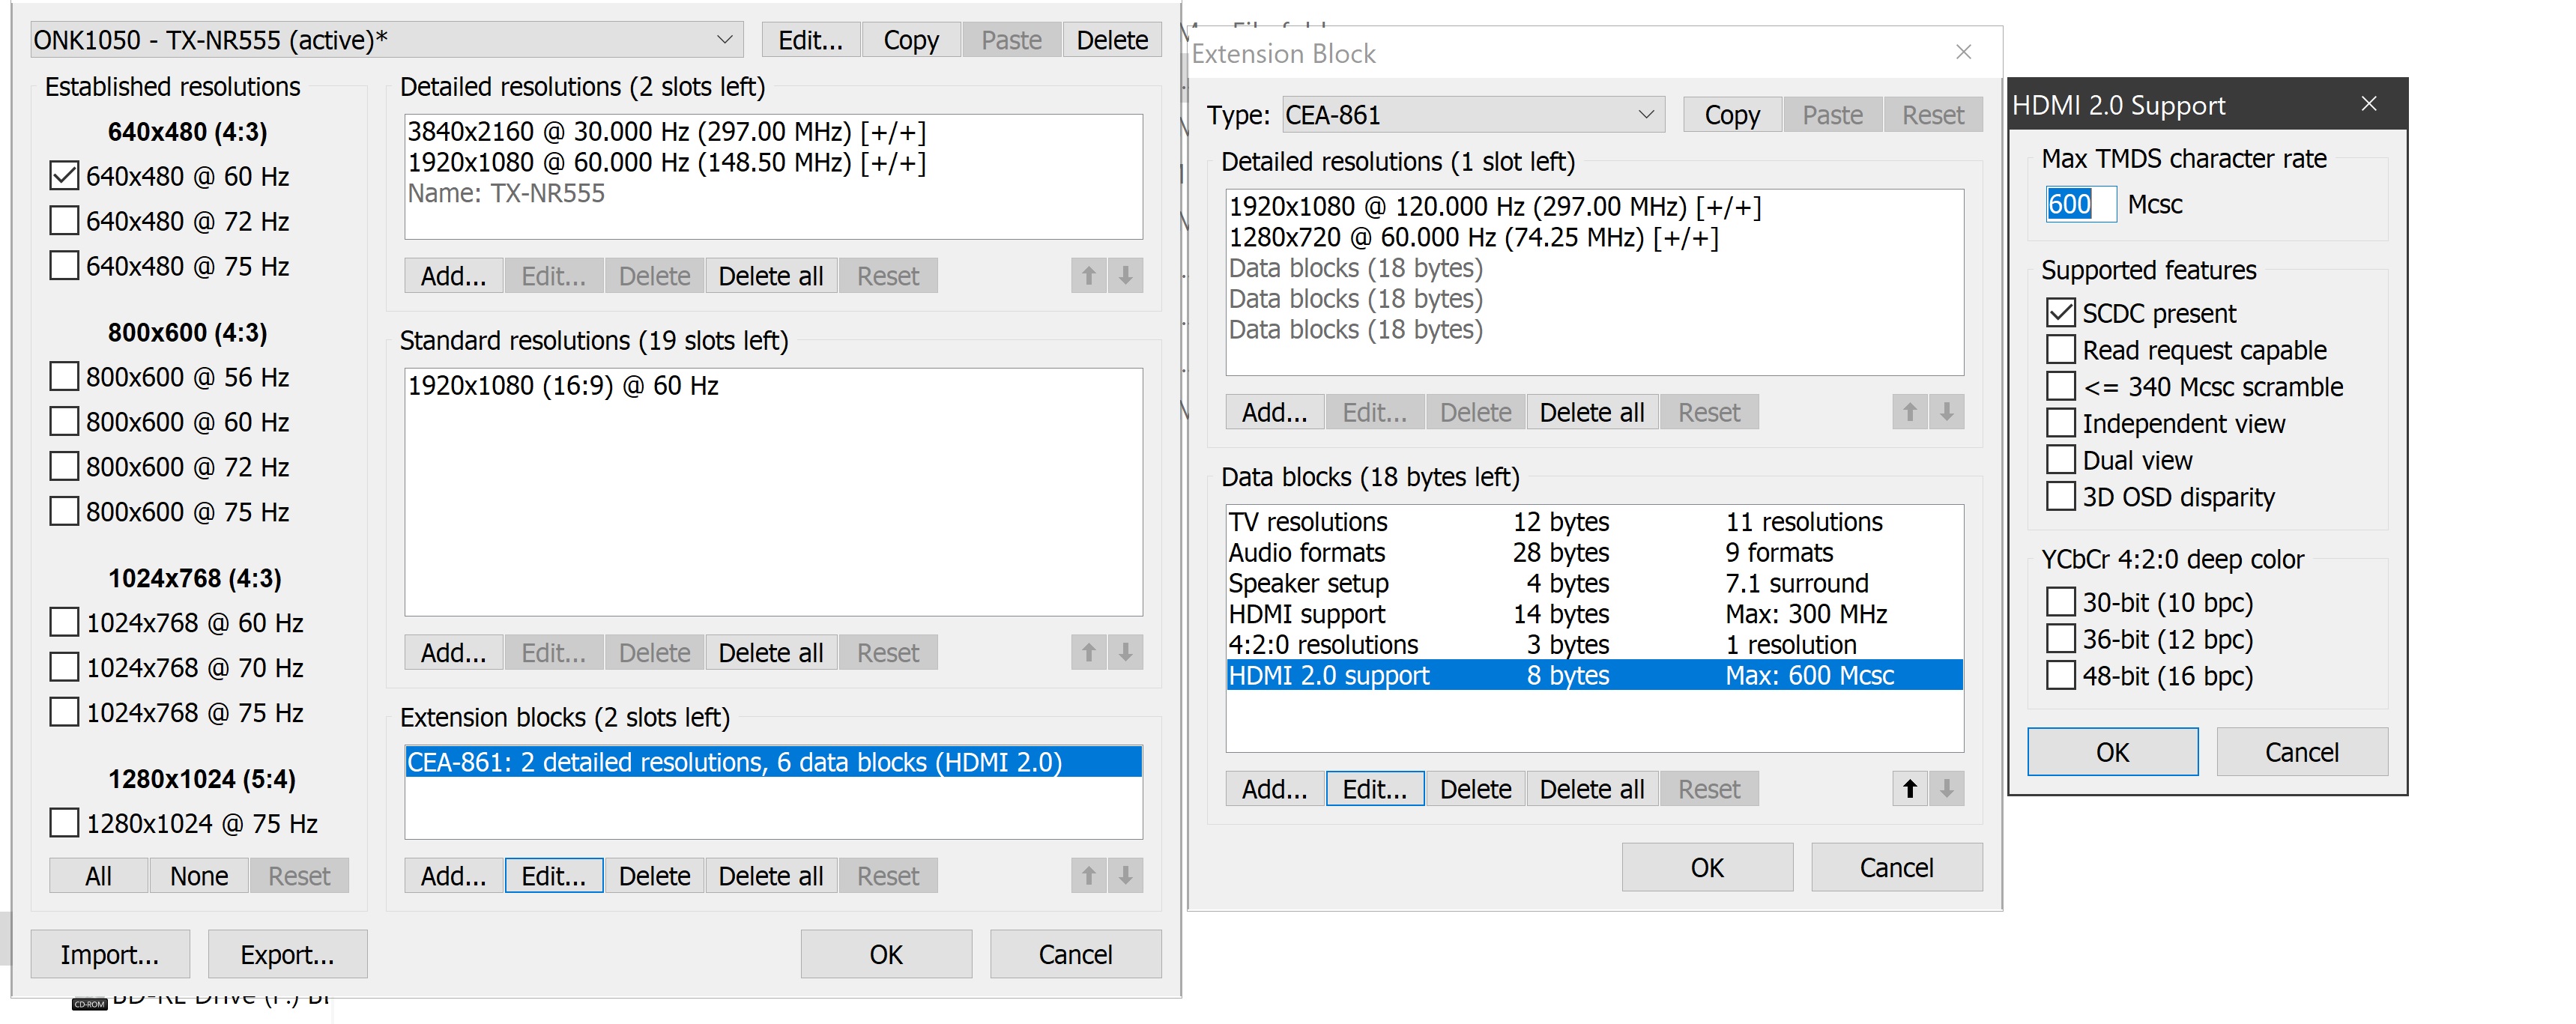Viewport: 2576px width, 1024px height.
Task: Enable 640x480 @ 72 Hz resolution
Action: point(64,221)
